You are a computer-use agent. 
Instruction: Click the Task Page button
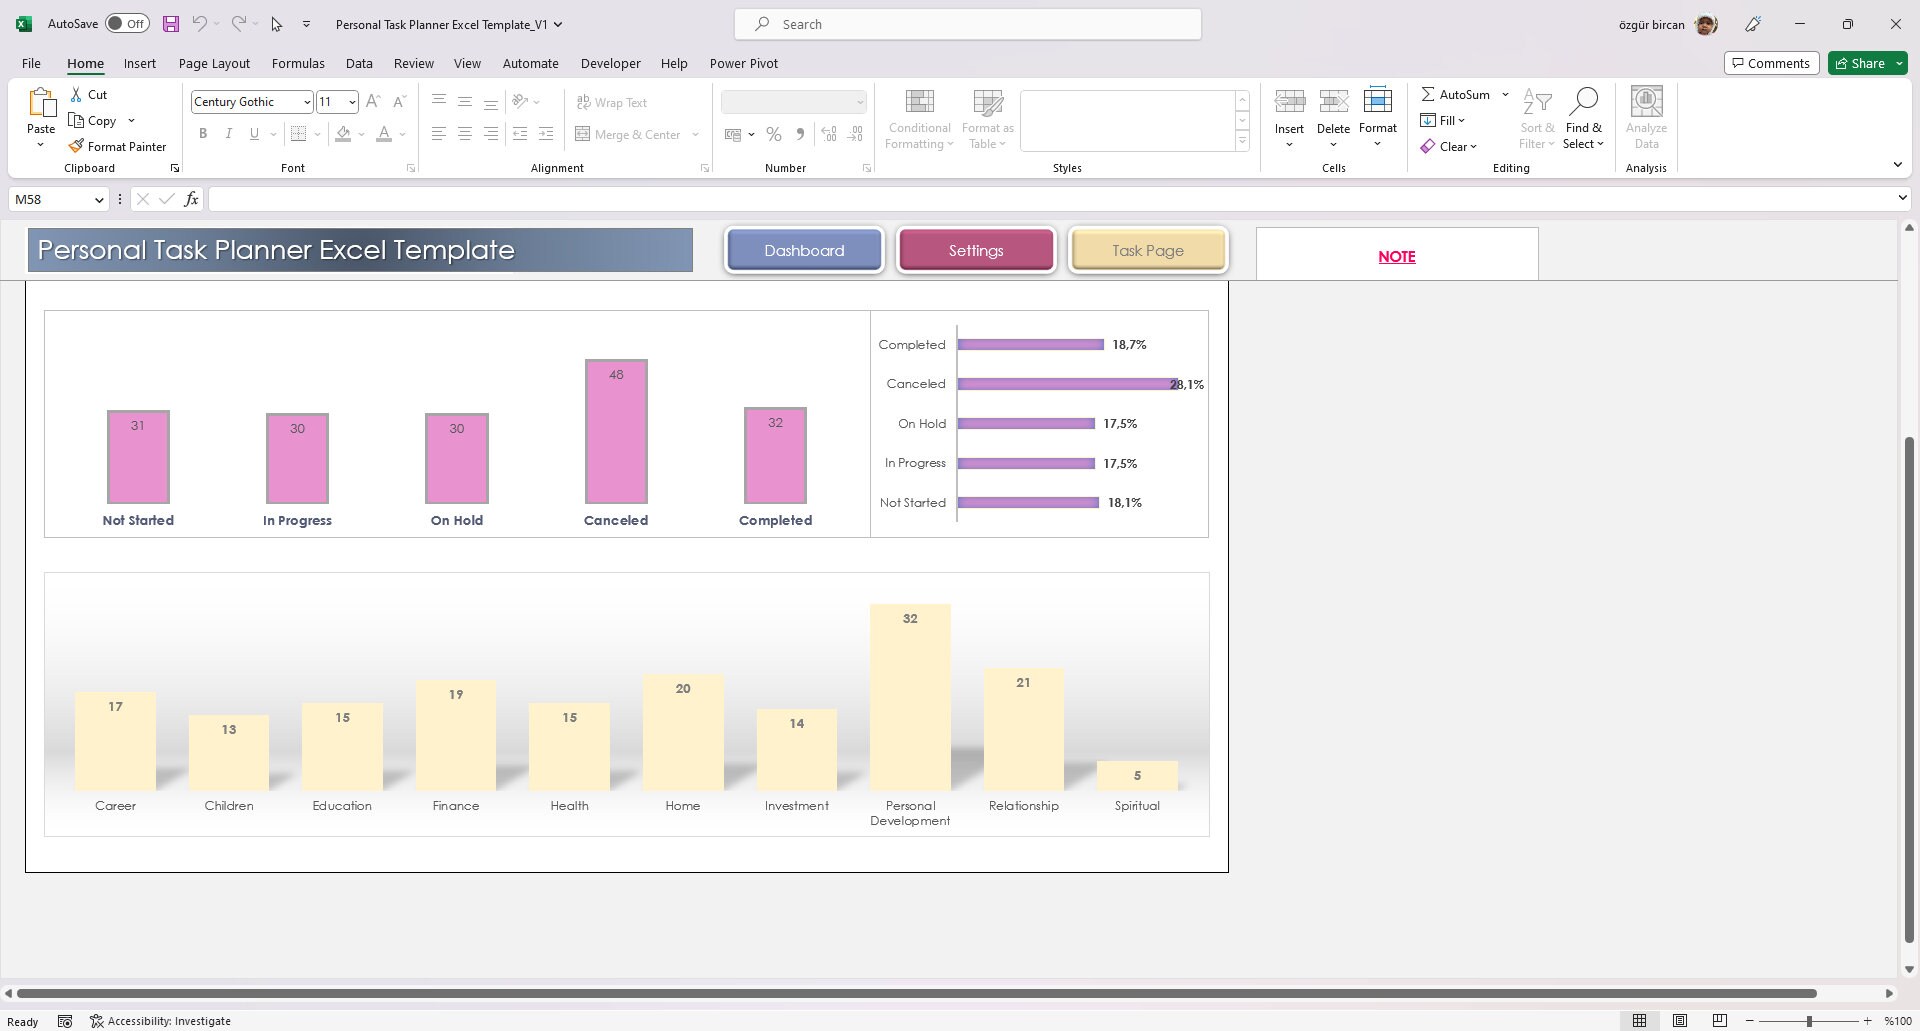click(x=1148, y=250)
